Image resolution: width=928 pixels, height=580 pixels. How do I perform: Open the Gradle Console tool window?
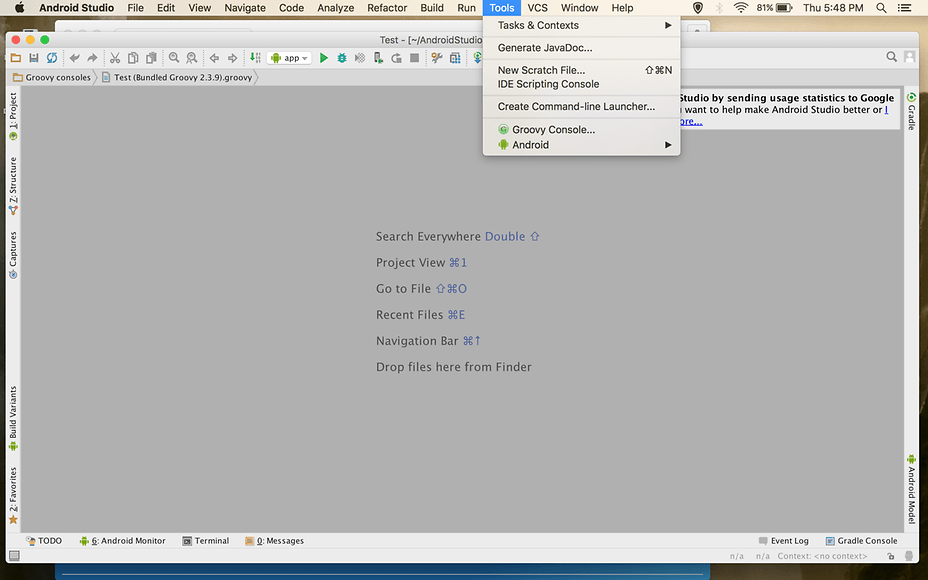pyautogui.click(x=862, y=541)
